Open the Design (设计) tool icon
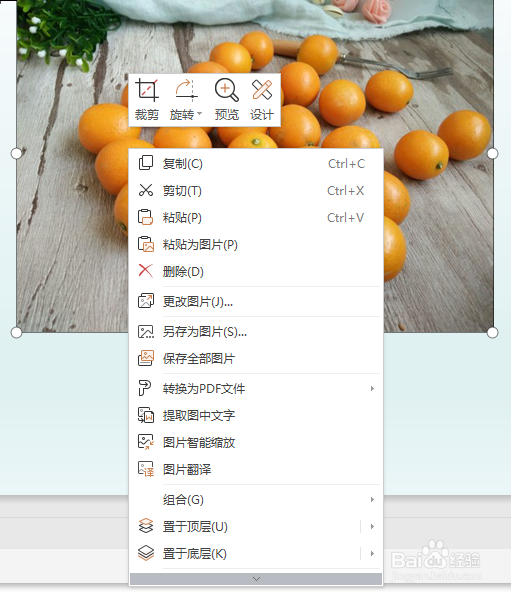 (x=262, y=90)
